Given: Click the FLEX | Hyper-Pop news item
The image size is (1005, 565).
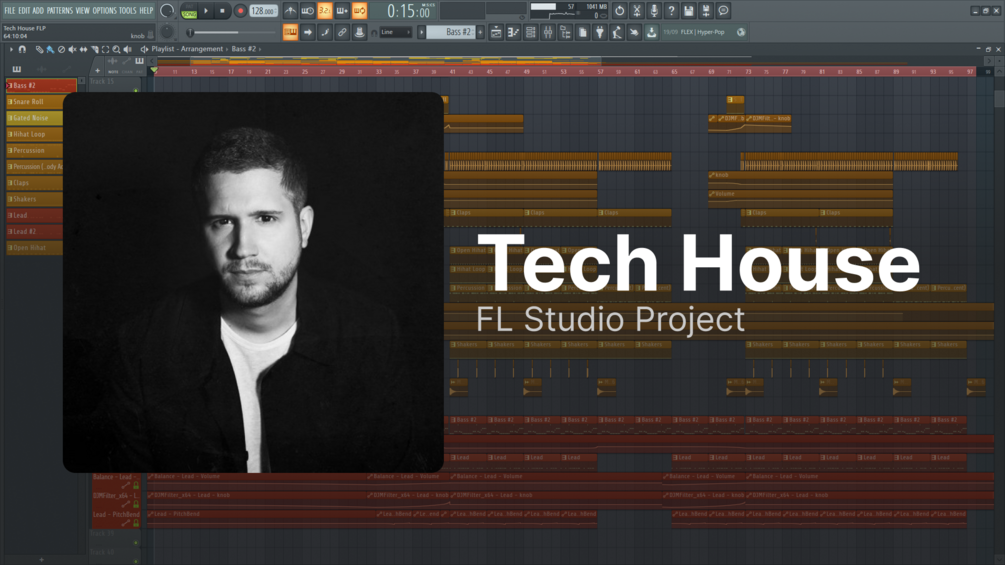Looking at the screenshot, I should point(702,32).
